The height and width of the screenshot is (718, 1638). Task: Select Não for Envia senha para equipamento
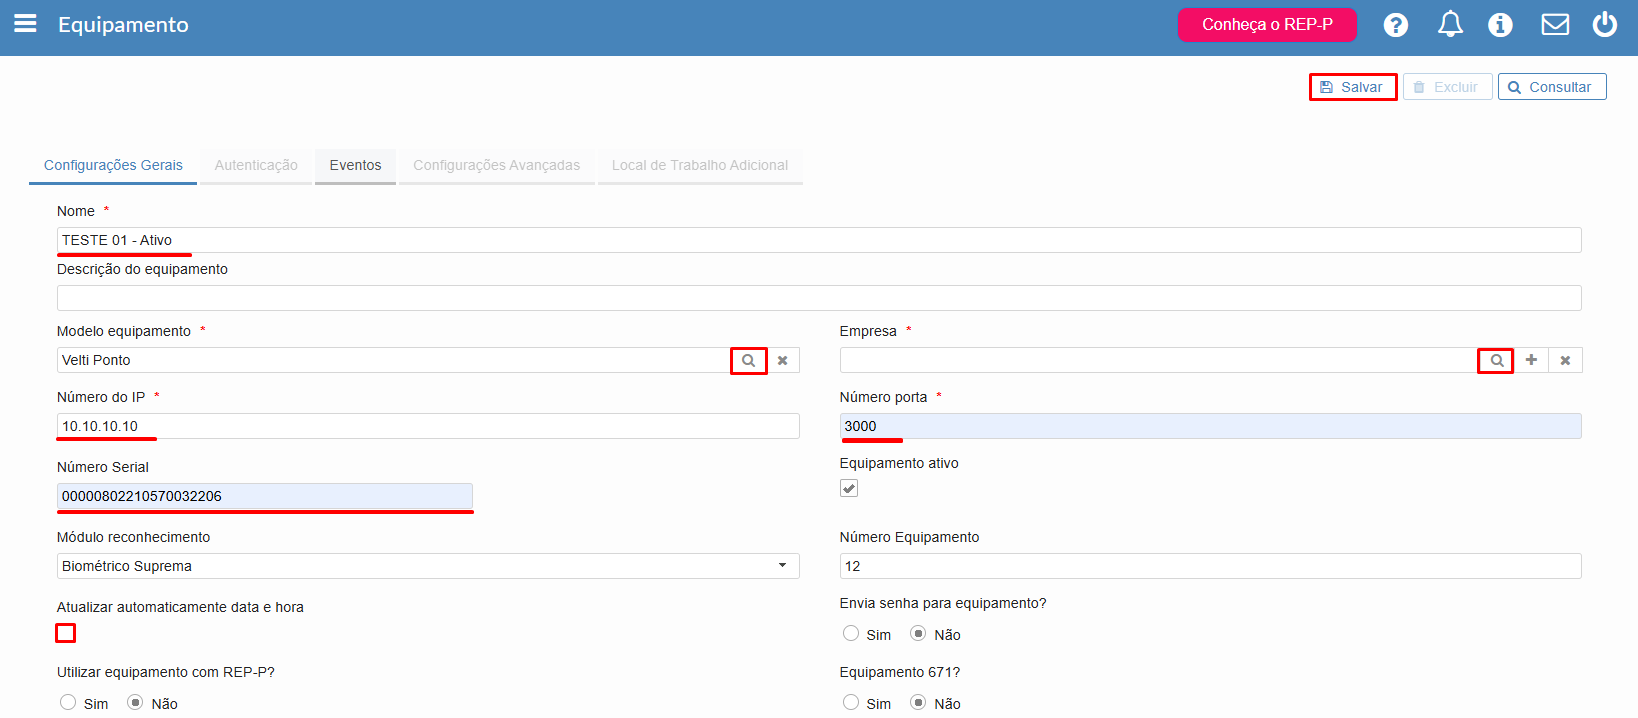918,633
